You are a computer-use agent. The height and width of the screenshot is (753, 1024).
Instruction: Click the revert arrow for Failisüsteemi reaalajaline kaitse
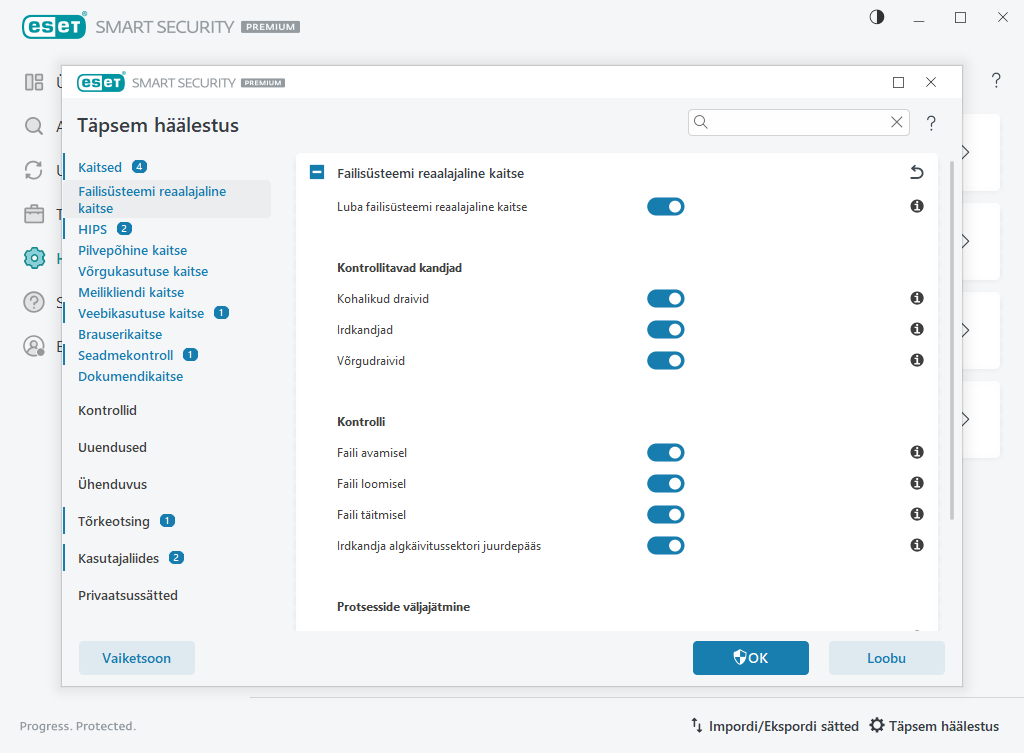pos(916,173)
